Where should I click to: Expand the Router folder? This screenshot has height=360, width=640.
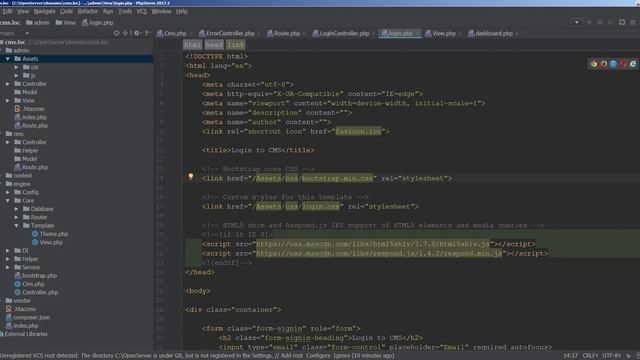[x=16, y=217]
